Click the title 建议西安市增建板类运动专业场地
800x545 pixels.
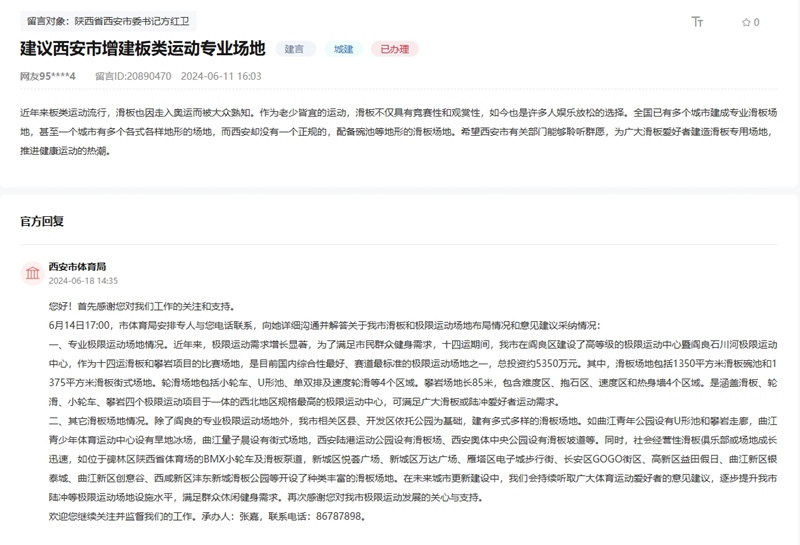pos(143,48)
